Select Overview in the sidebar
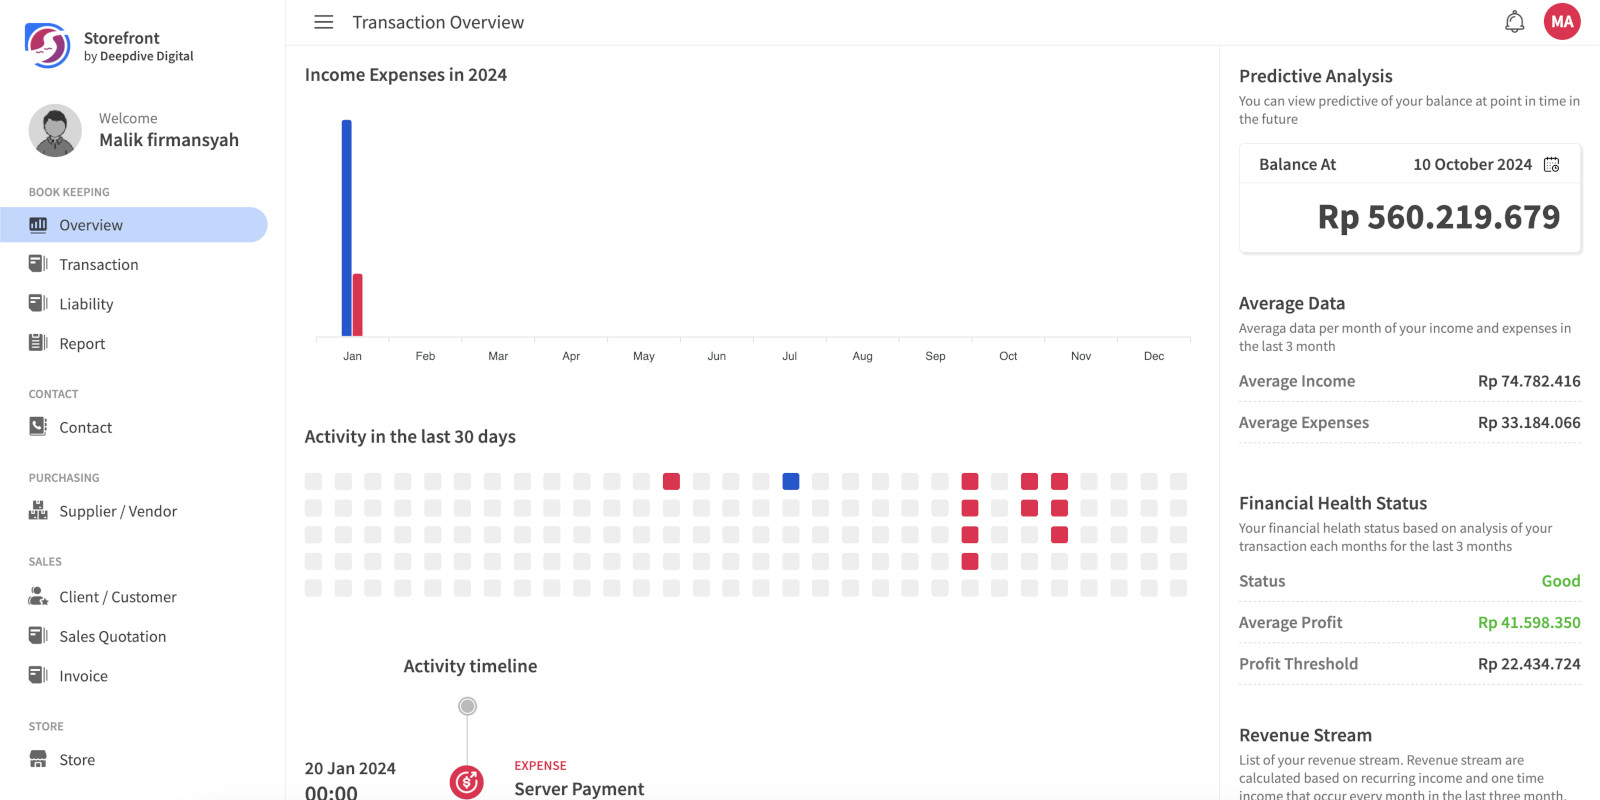The image size is (1600, 800). point(91,225)
